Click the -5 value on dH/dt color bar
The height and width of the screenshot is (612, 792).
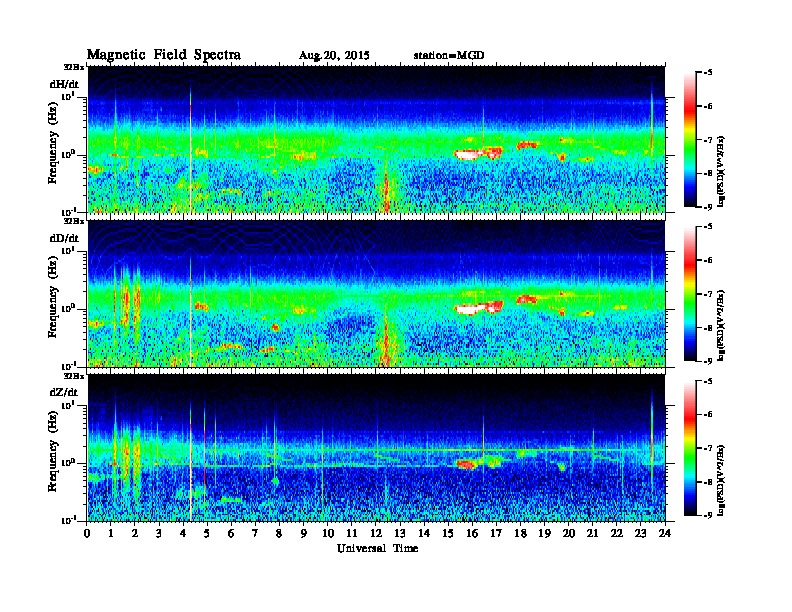pos(708,73)
